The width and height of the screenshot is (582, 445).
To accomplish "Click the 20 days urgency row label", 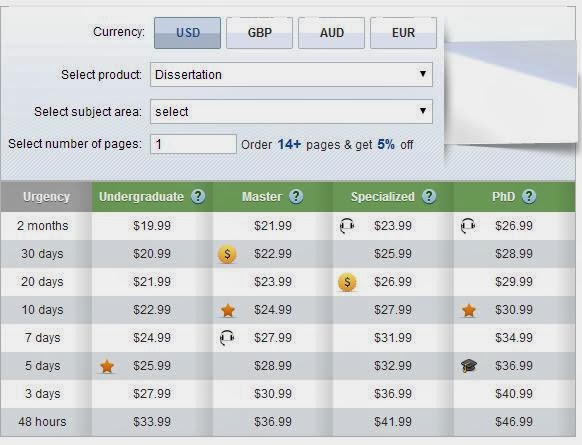I will (x=42, y=282).
